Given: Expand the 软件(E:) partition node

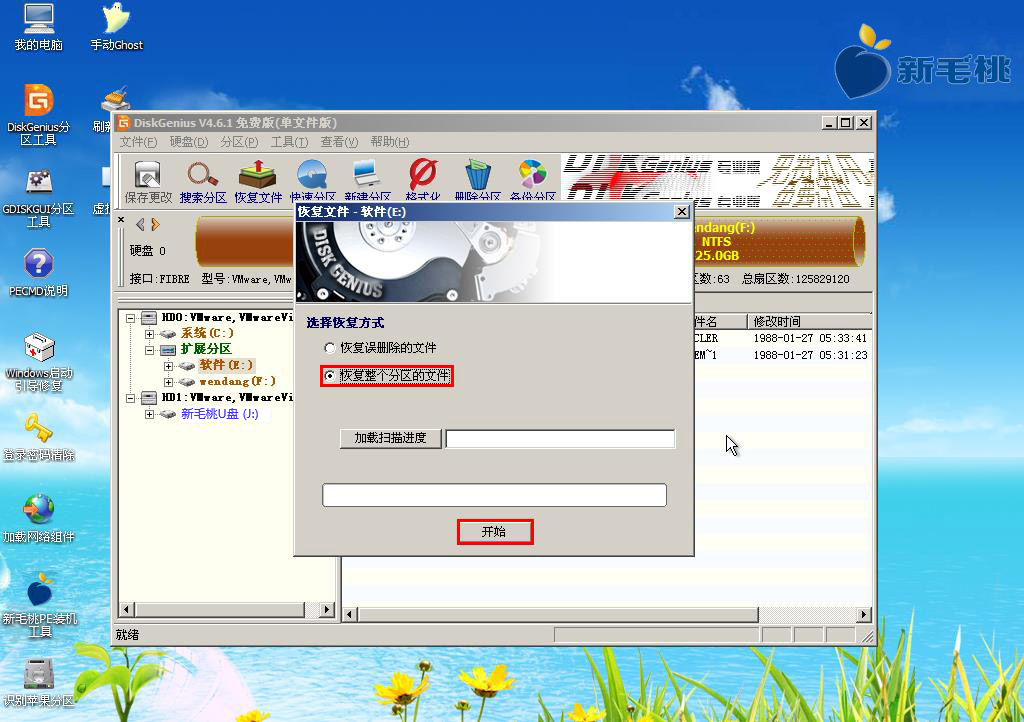Looking at the screenshot, I should tap(168, 366).
